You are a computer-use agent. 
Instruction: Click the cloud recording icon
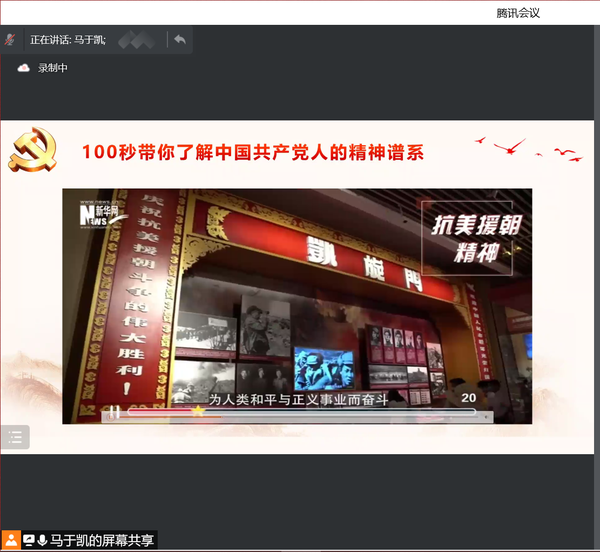pyautogui.click(x=23, y=68)
